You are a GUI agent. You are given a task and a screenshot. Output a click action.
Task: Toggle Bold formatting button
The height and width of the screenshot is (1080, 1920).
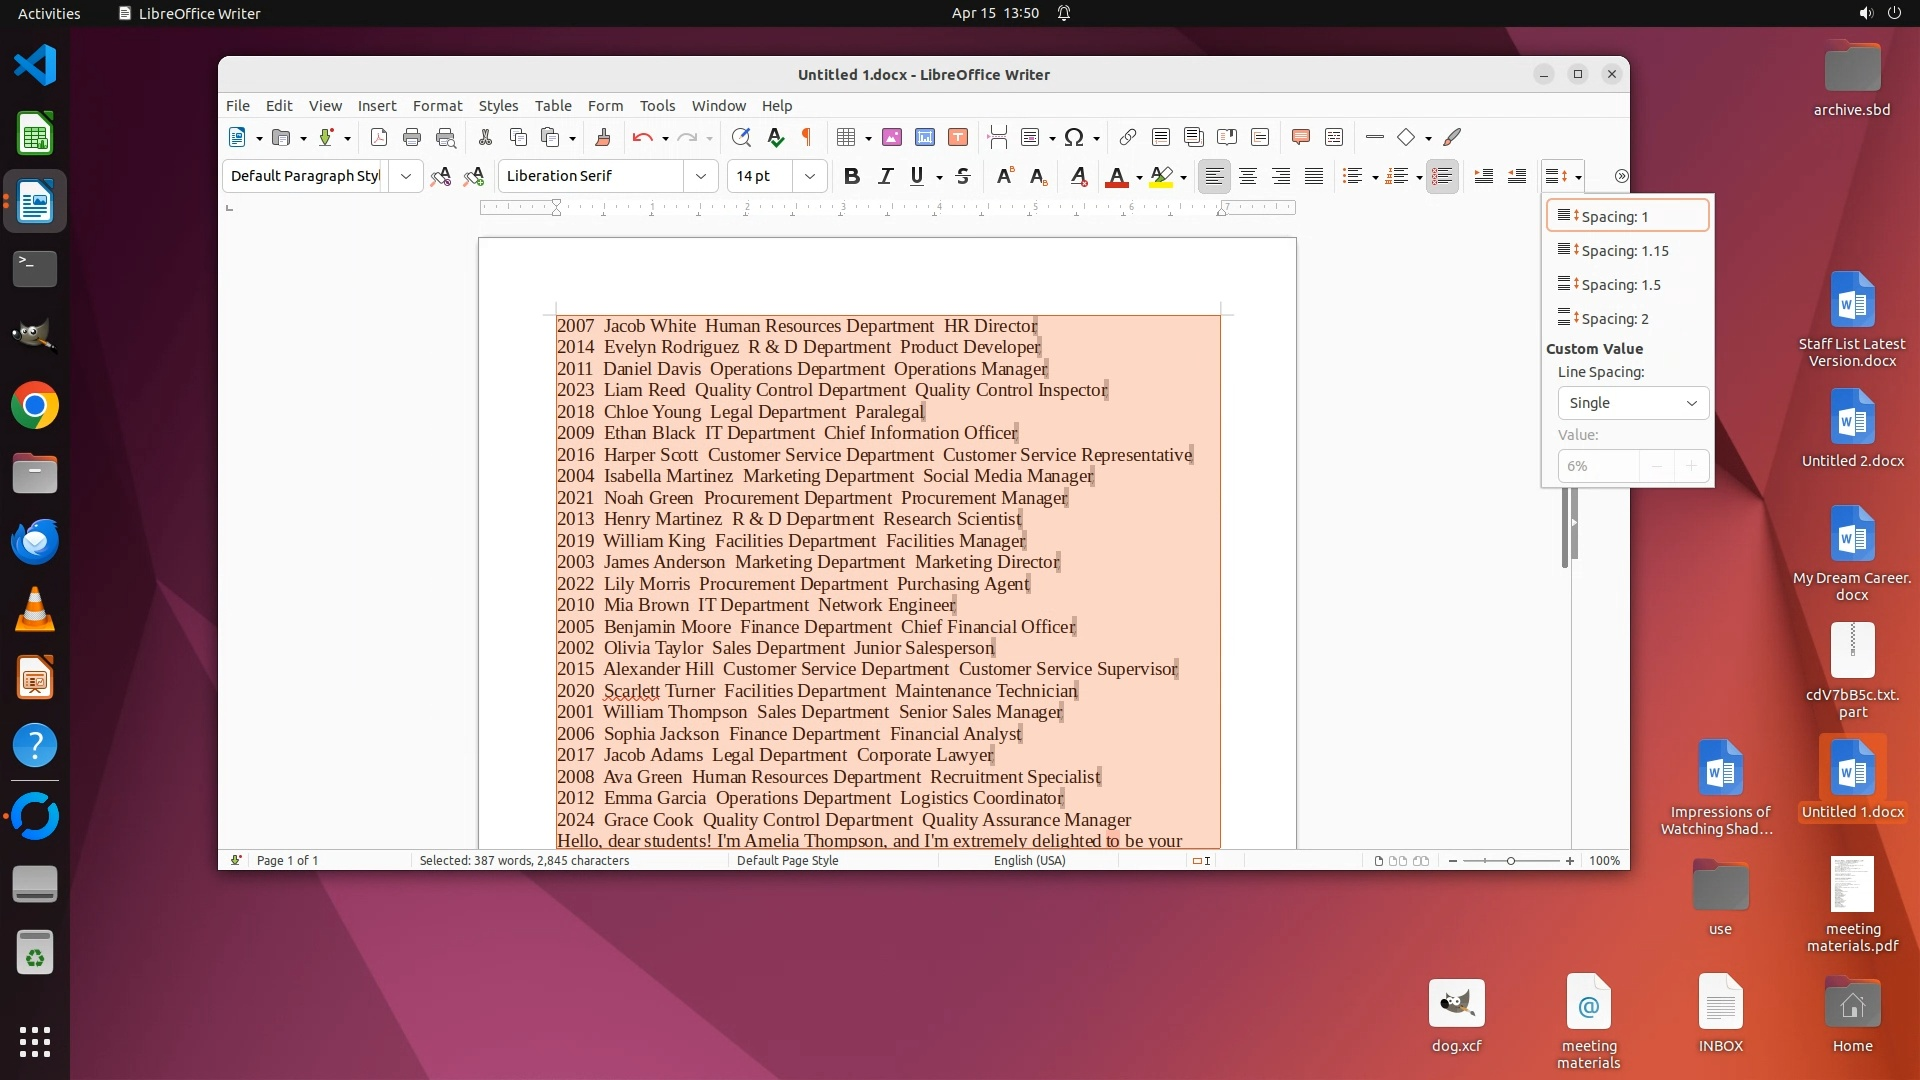(x=851, y=177)
